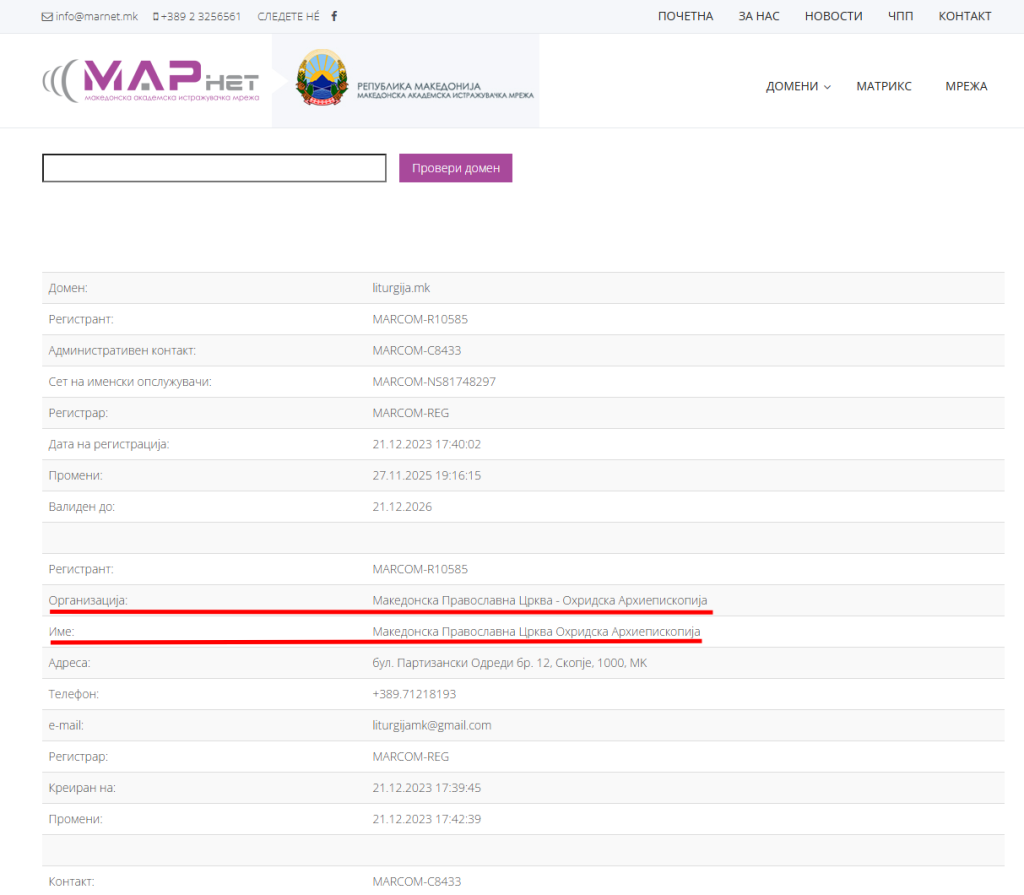The image size is (1024, 895).
Task: Click the liturgijamk@gmail.com email value
Action: (x=431, y=725)
